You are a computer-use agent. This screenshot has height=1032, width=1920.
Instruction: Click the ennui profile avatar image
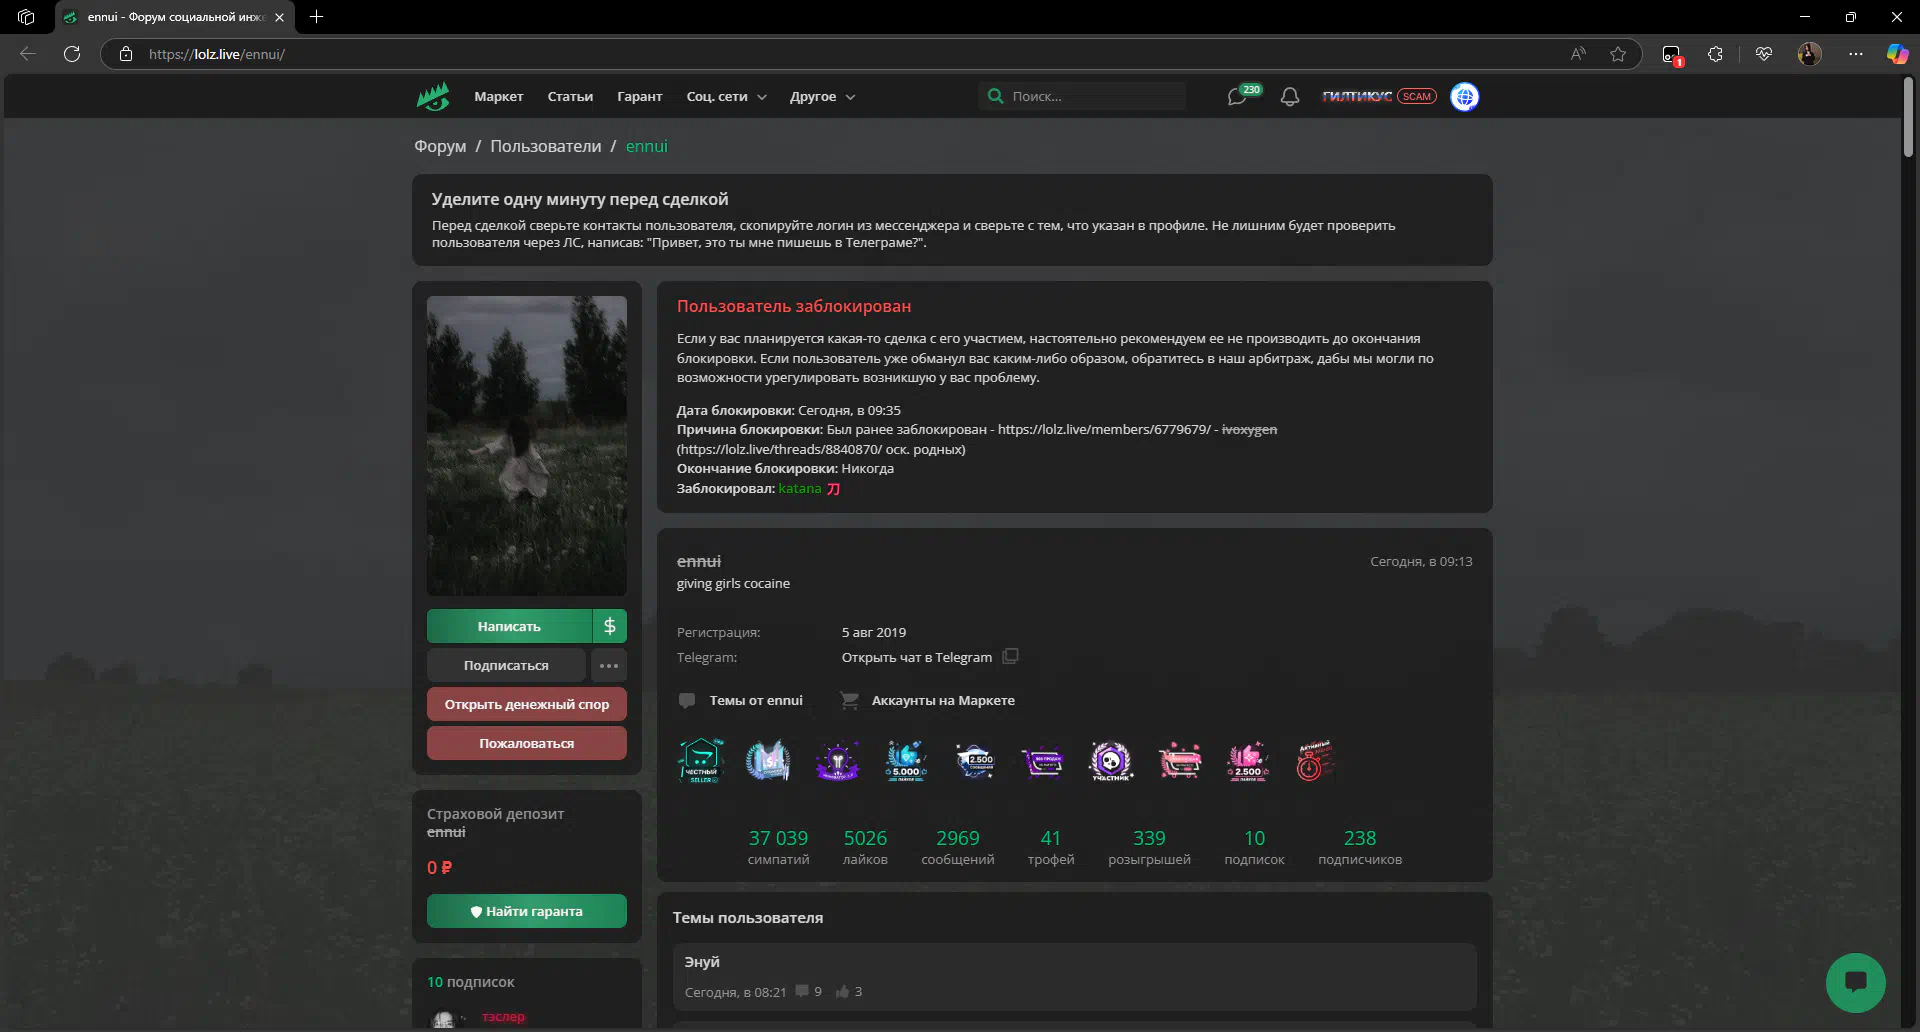(527, 446)
